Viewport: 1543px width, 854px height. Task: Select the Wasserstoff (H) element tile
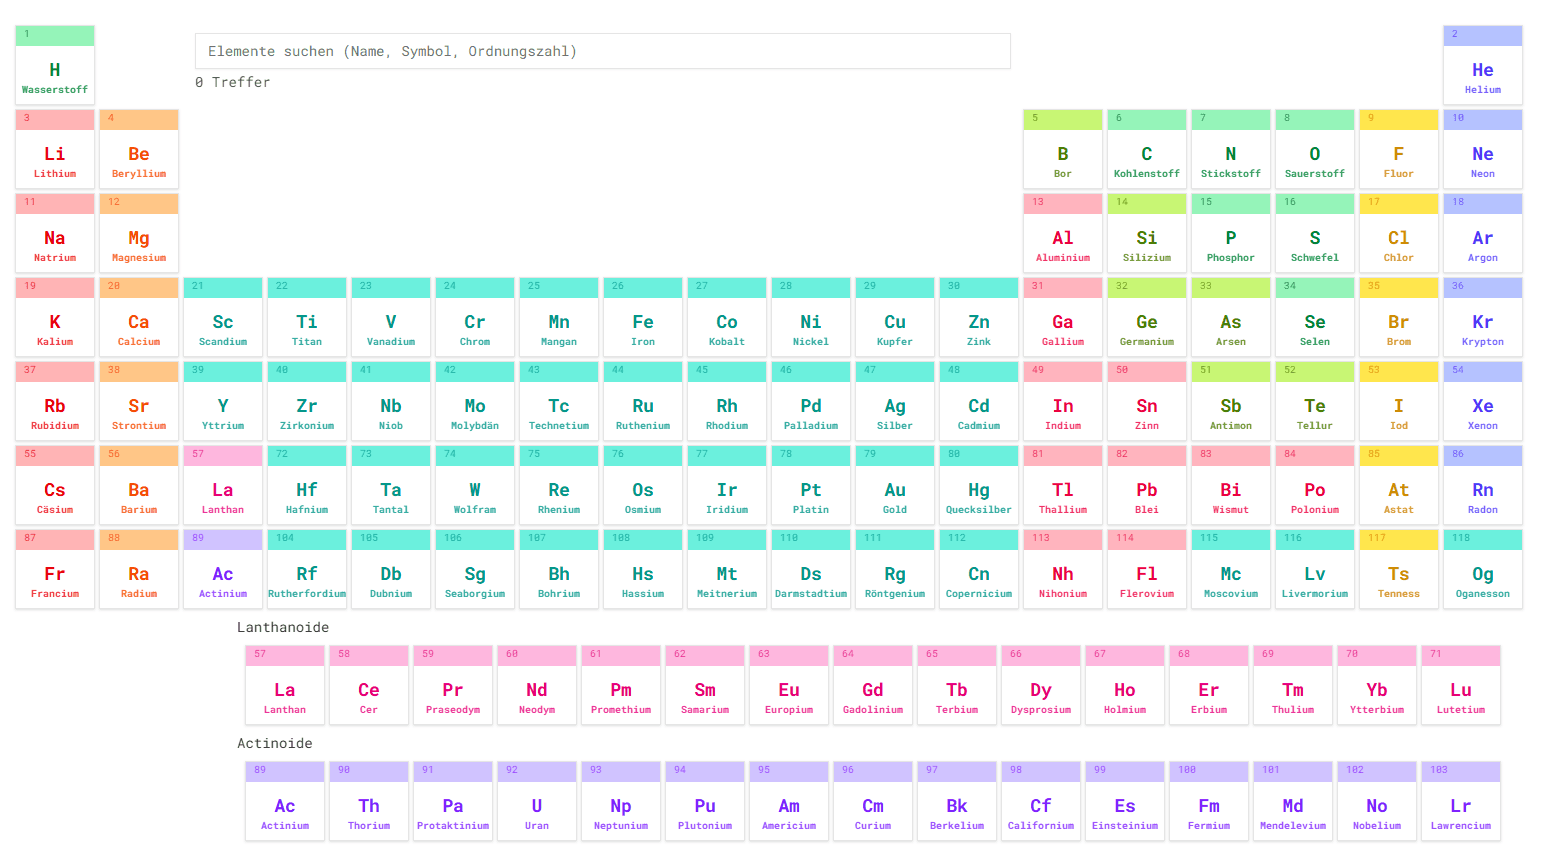point(55,65)
